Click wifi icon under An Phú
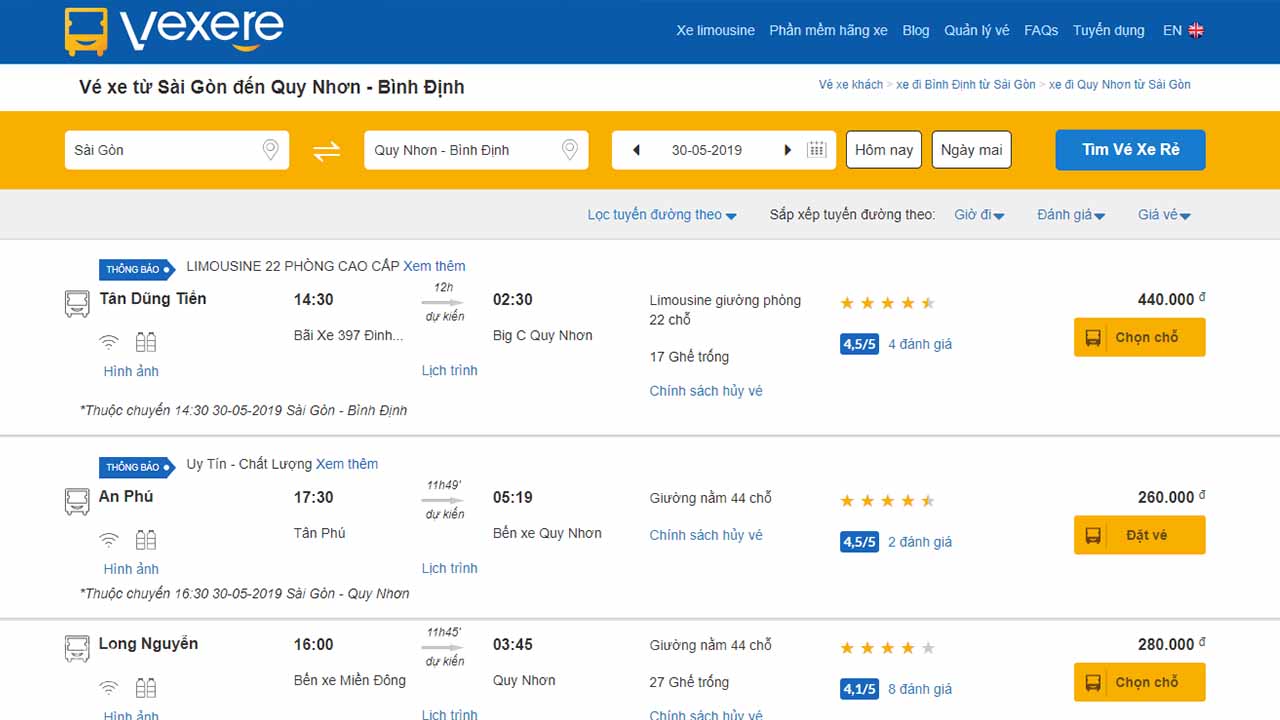Image resolution: width=1280 pixels, height=720 pixels. click(x=109, y=541)
